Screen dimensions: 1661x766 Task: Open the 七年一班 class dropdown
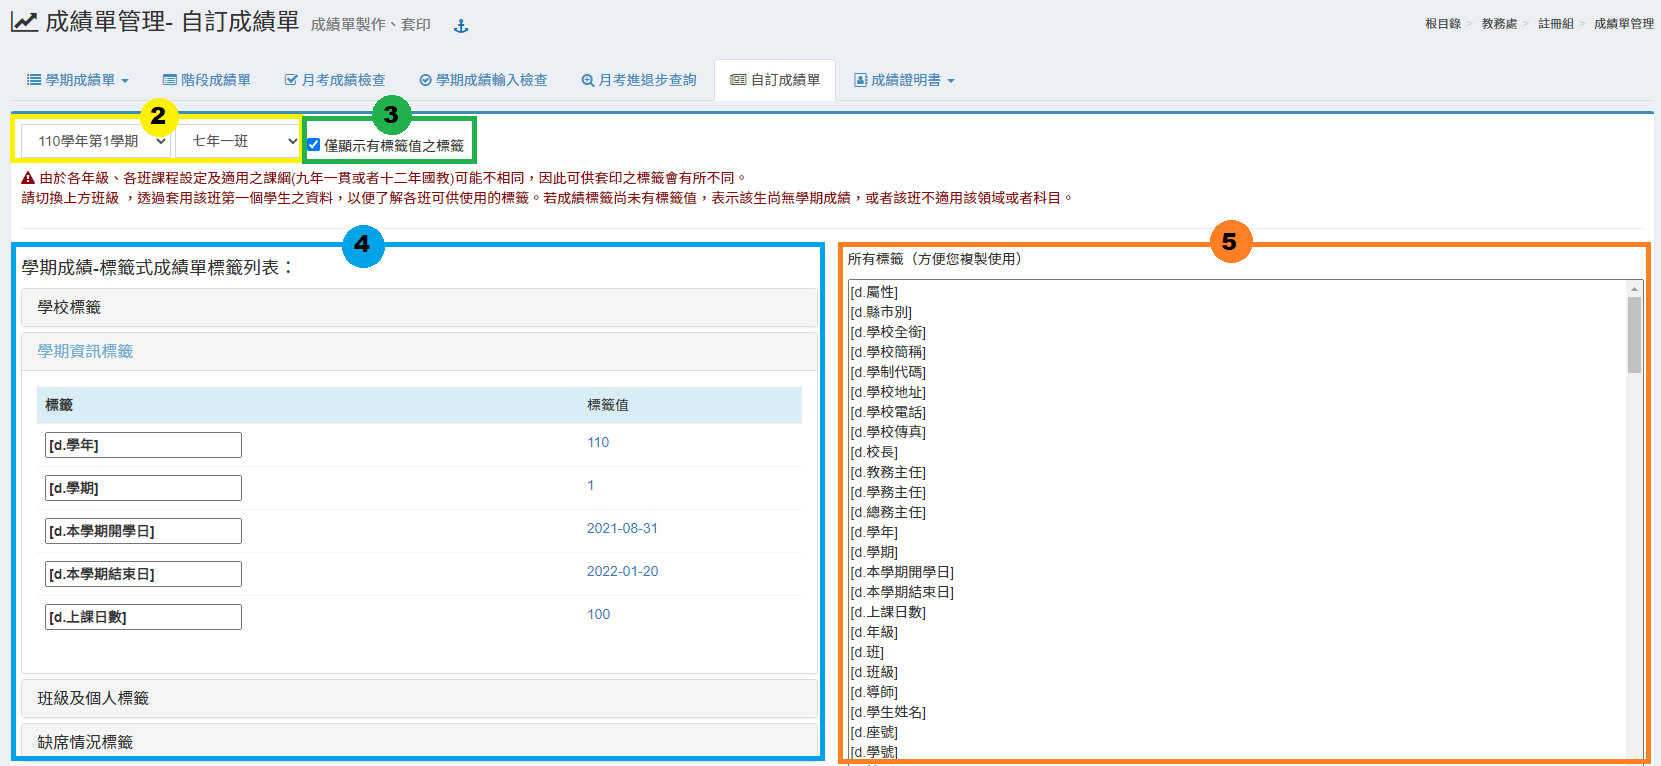coord(238,141)
